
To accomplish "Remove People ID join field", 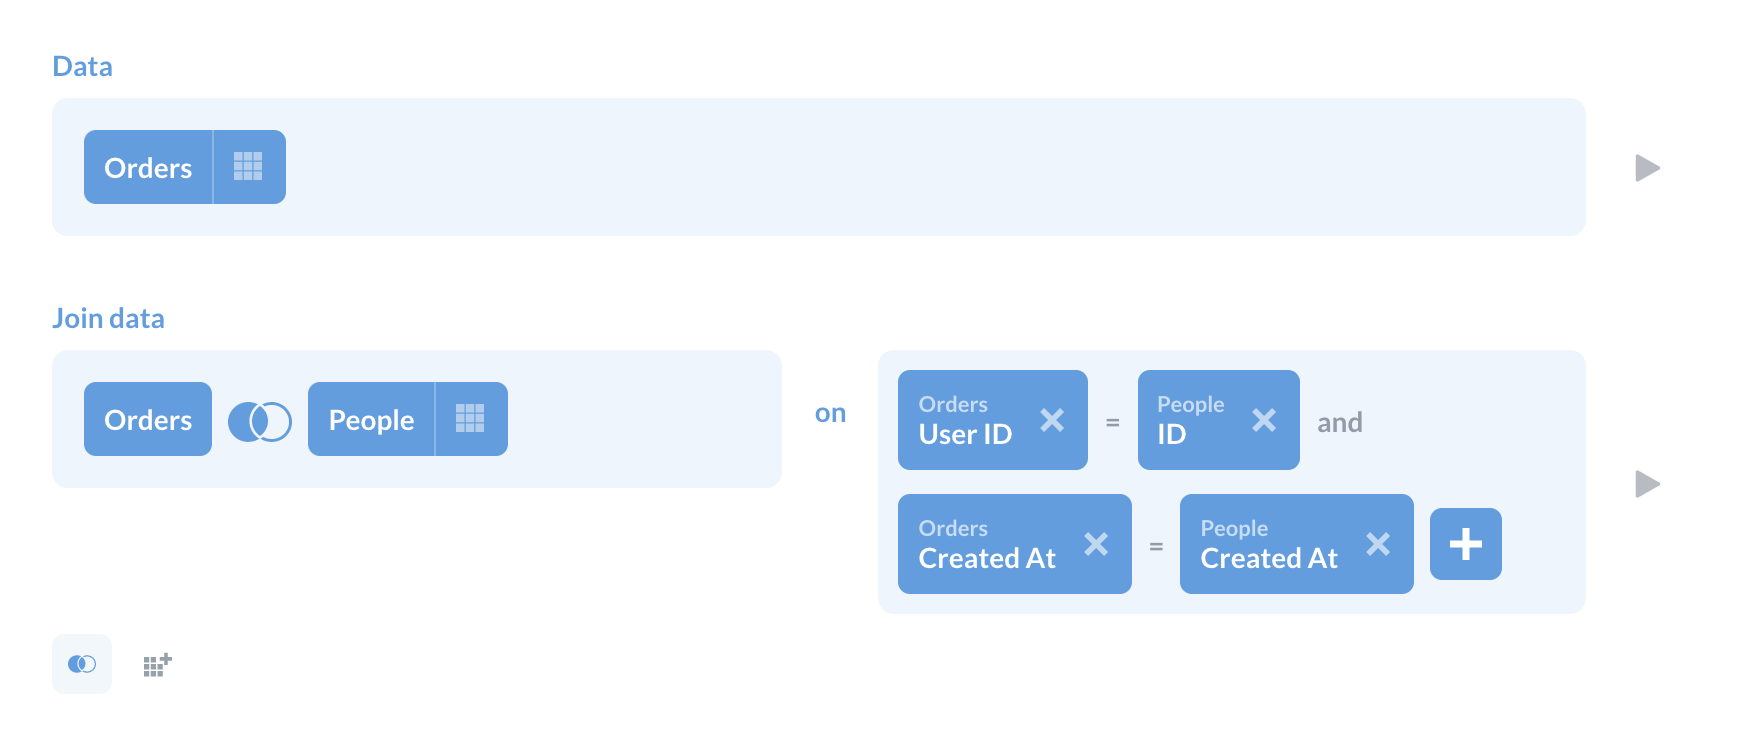I will point(1264,420).
